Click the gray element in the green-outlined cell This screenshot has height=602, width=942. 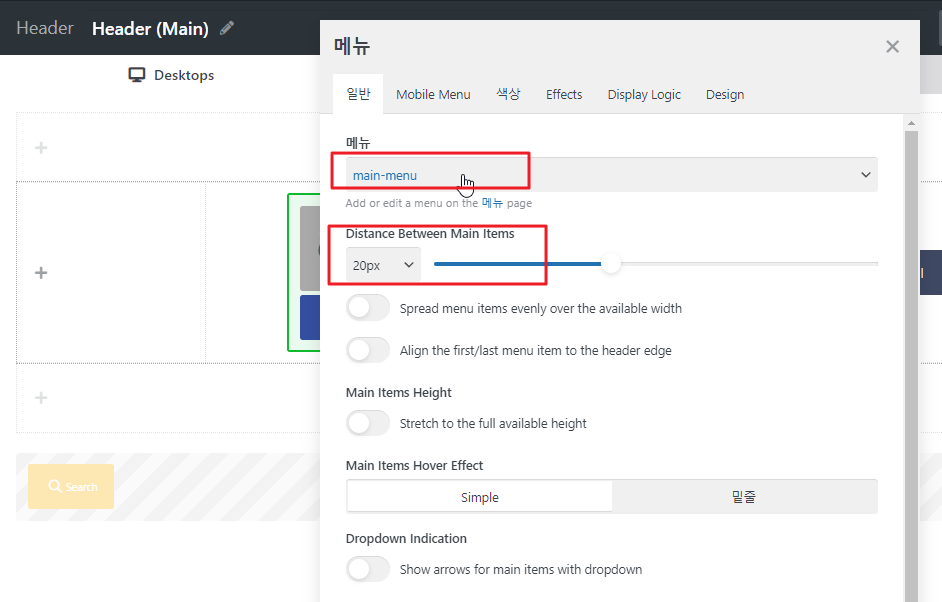[310, 248]
